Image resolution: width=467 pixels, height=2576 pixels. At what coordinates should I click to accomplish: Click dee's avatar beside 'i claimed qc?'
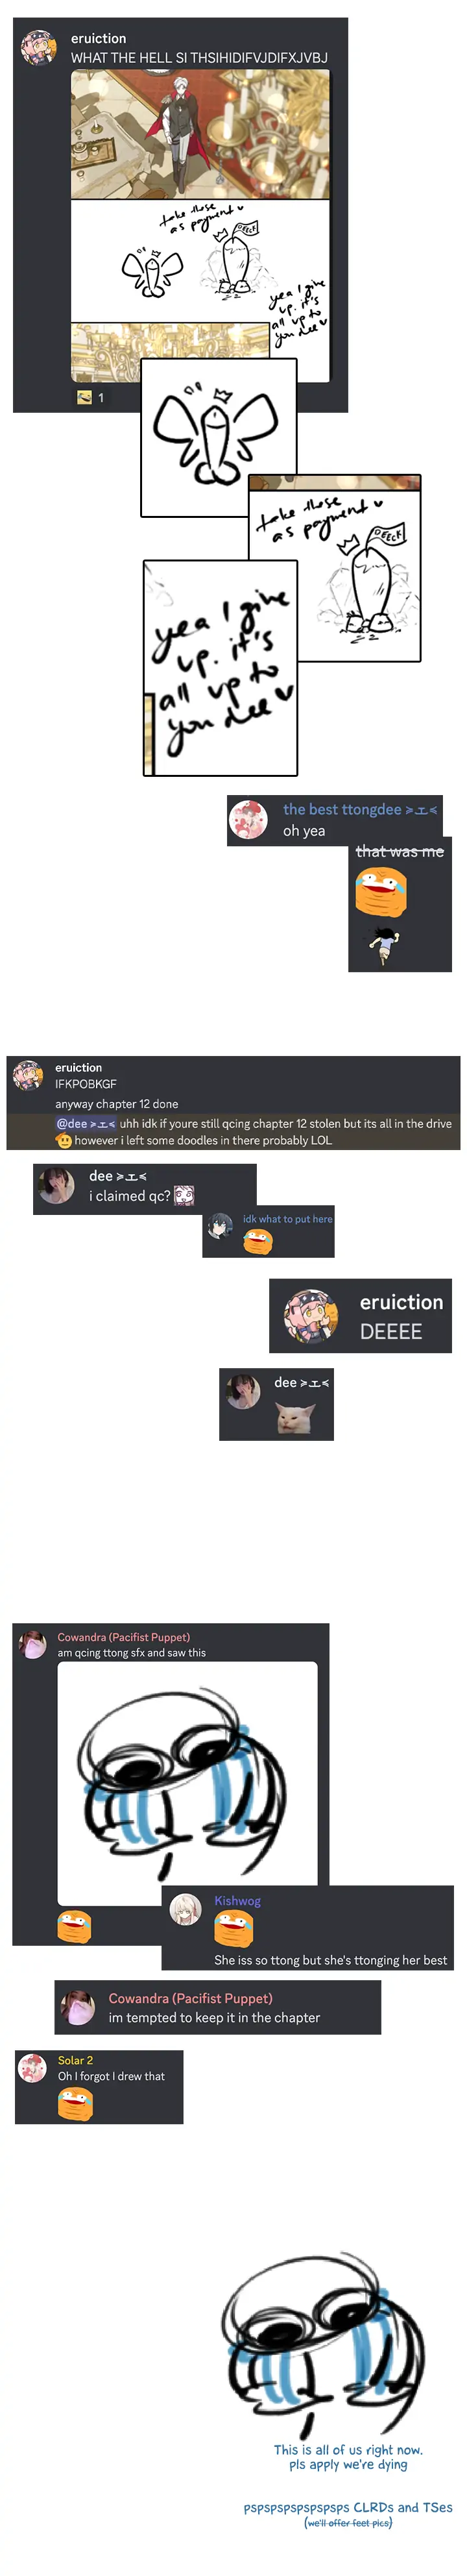point(57,1186)
